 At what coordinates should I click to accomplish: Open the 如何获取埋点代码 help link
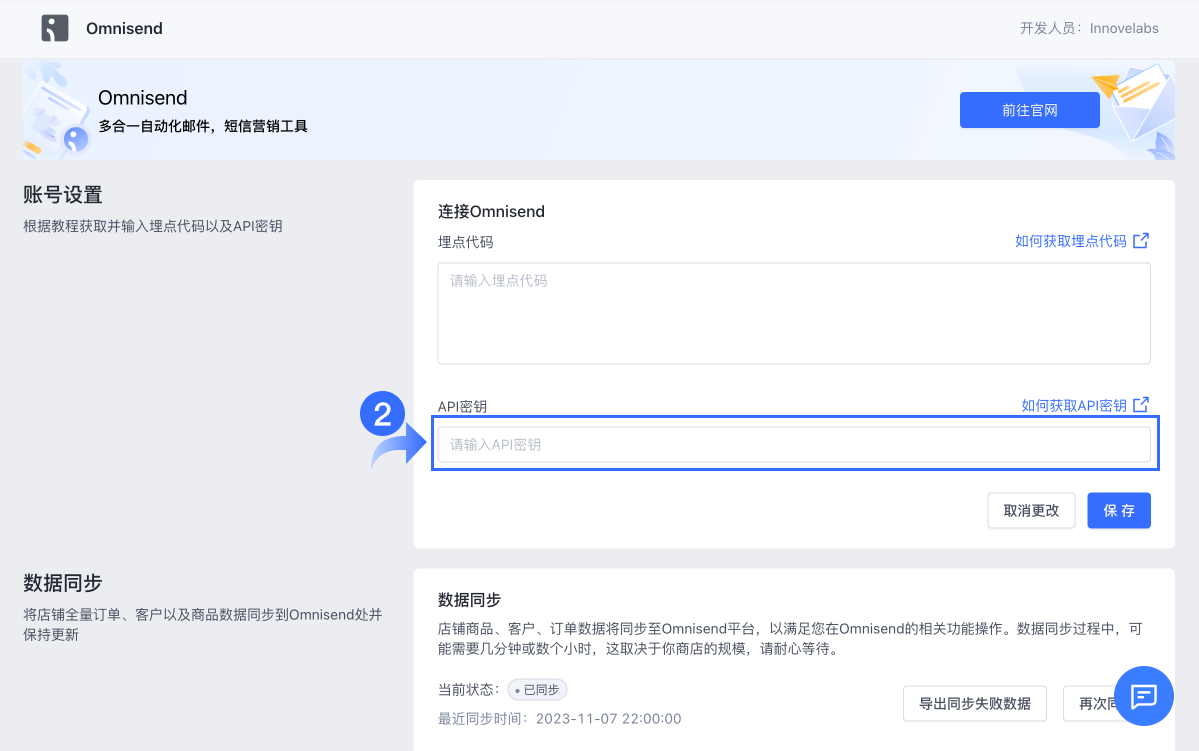[x=1071, y=241]
